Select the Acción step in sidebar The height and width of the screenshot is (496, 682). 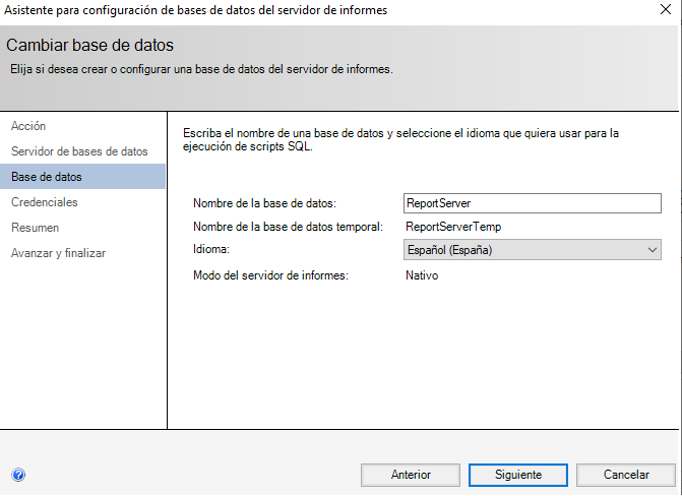click(28, 126)
